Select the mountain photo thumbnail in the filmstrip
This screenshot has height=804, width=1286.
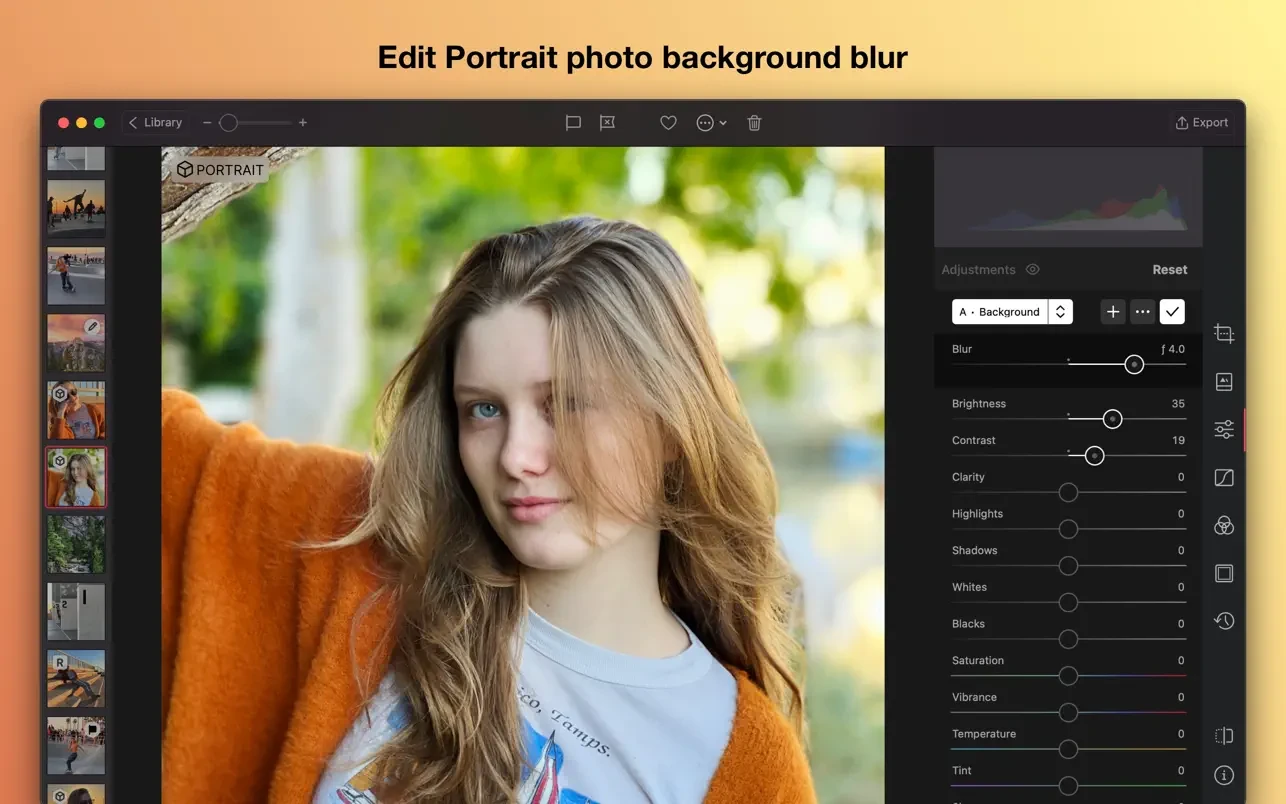pos(75,342)
